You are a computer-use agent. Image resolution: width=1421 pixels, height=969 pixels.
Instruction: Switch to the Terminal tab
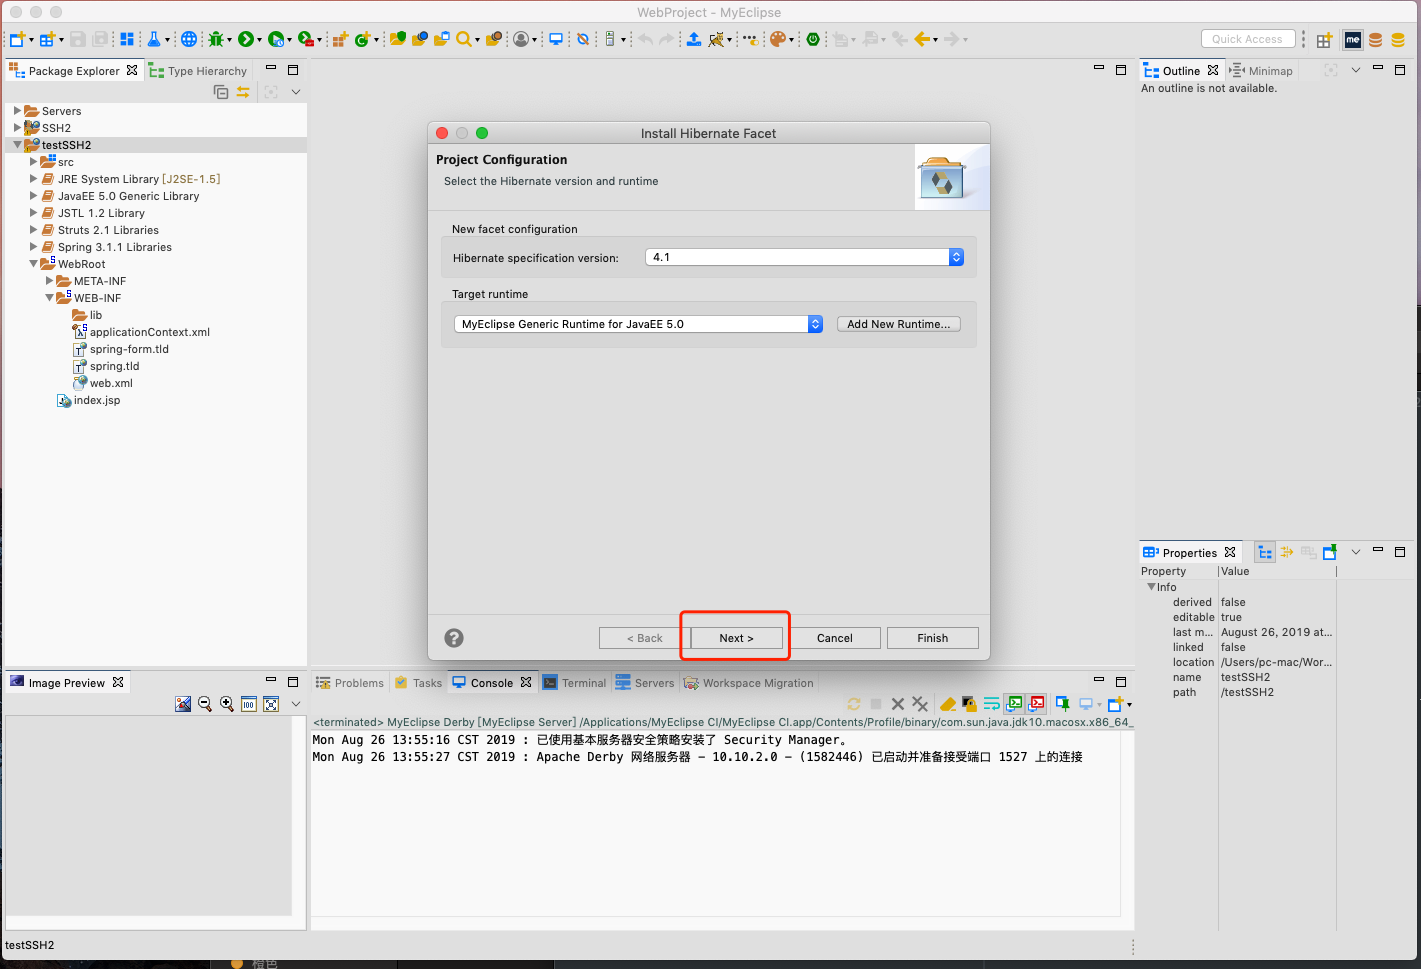575,683
